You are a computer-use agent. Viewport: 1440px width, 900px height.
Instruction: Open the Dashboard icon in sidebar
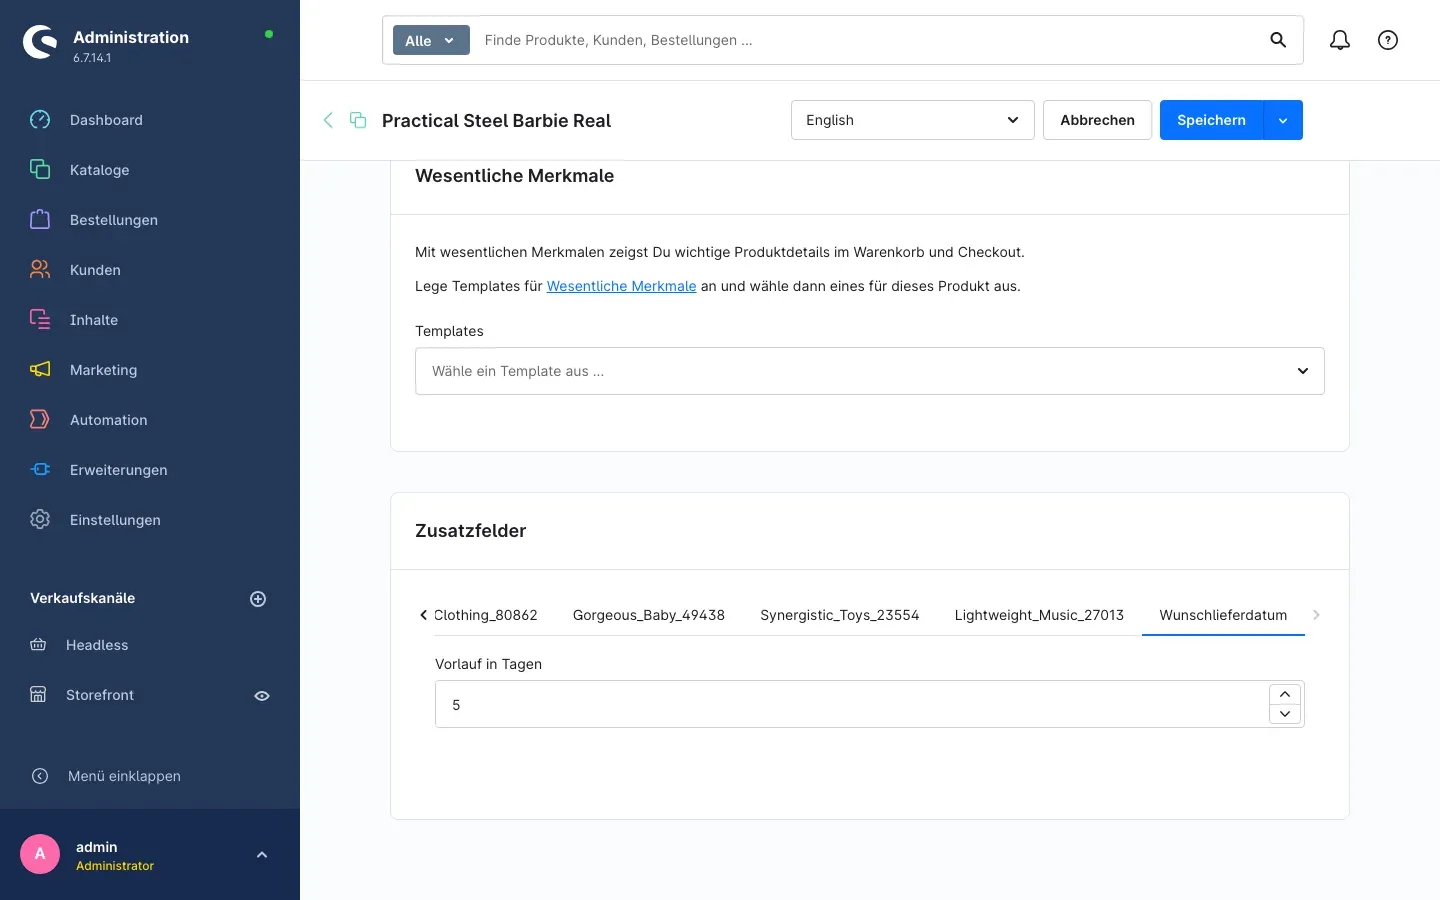coord(40,120)
